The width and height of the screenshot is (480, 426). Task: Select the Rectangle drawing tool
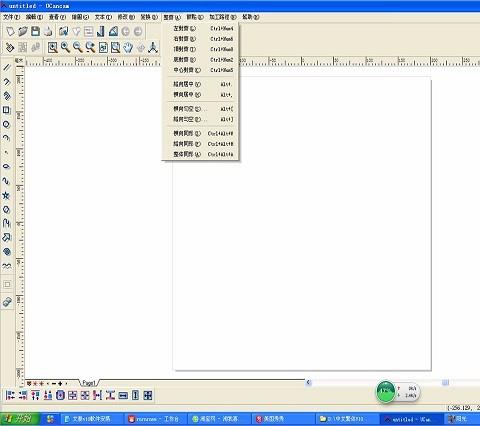point(7,110)
